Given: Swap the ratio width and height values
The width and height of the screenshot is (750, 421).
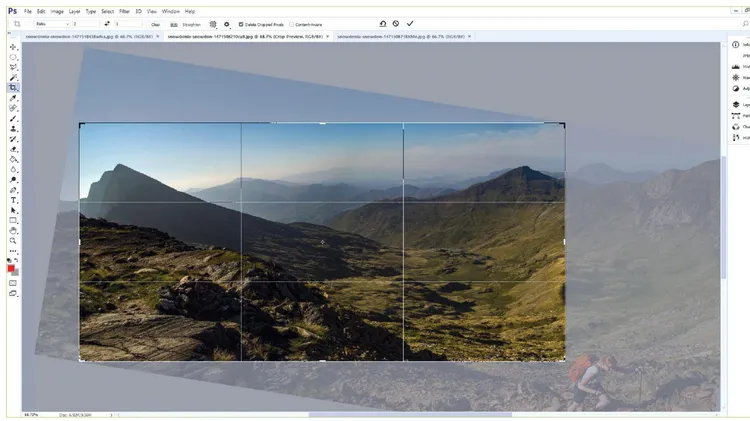Looking at the screenshot, I should point(107,23).
